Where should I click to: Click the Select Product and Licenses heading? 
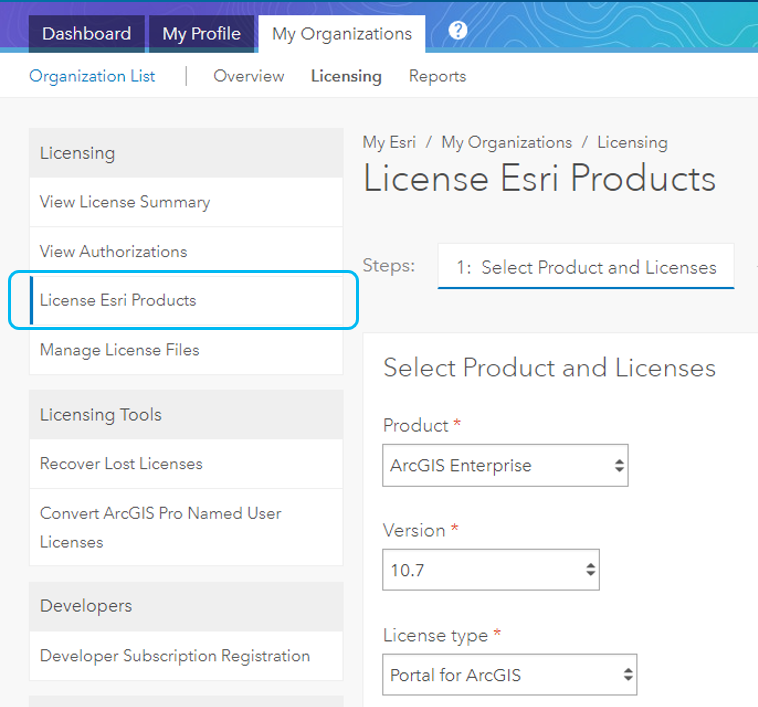tap(549, 368)
